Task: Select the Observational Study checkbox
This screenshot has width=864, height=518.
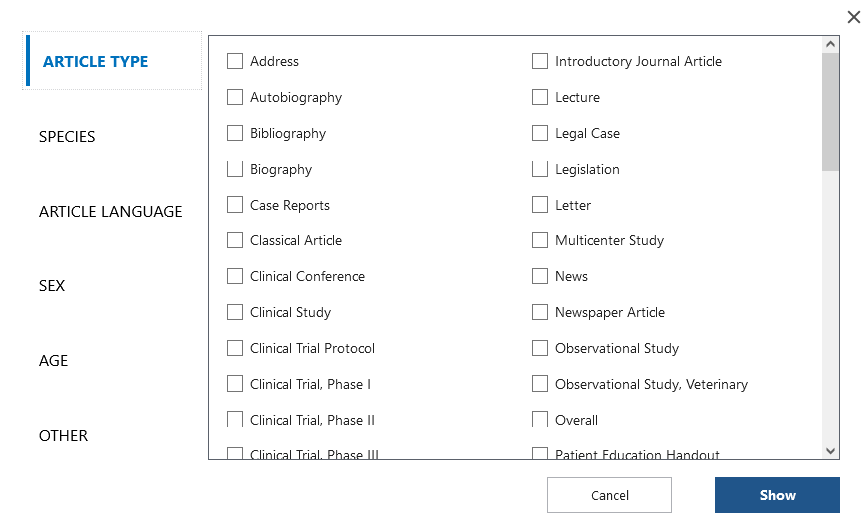Action: click(540, 348)
